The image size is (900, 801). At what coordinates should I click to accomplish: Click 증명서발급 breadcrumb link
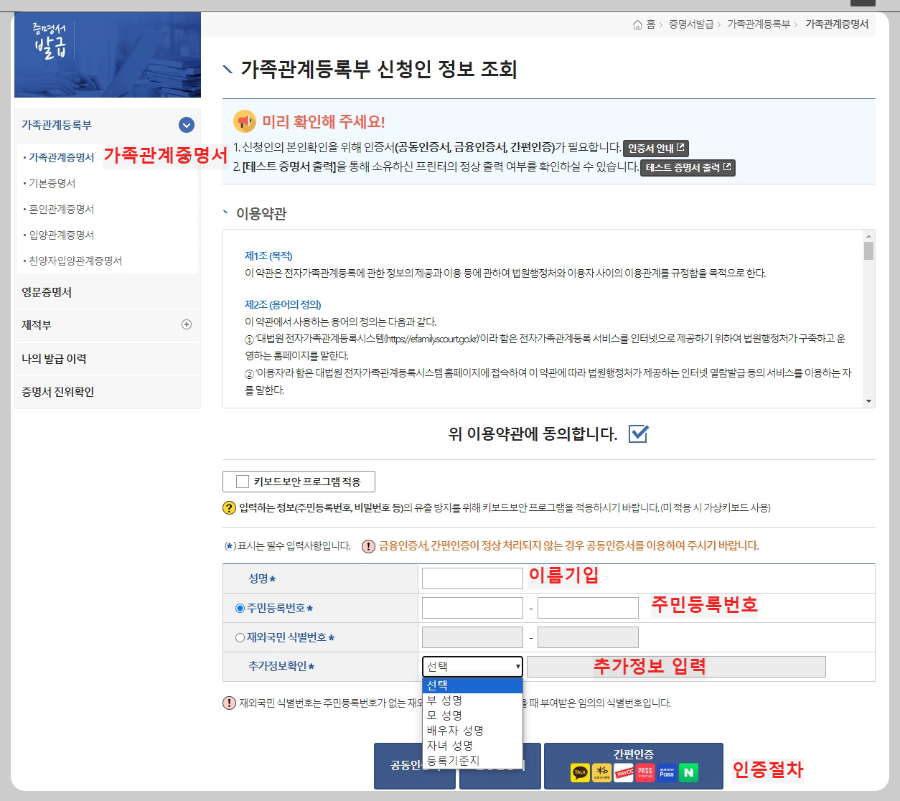[691, 24]
